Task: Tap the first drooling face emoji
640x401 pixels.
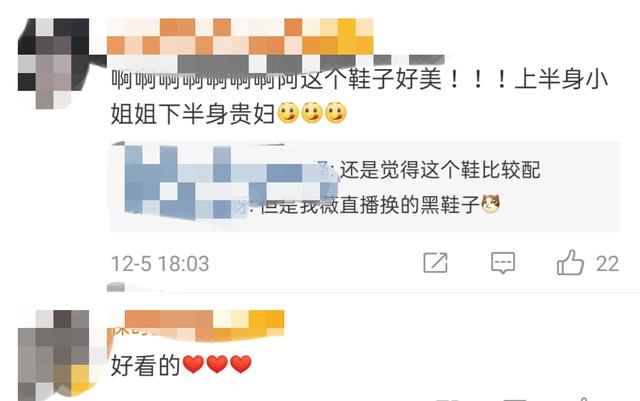Action: point(288,113)
